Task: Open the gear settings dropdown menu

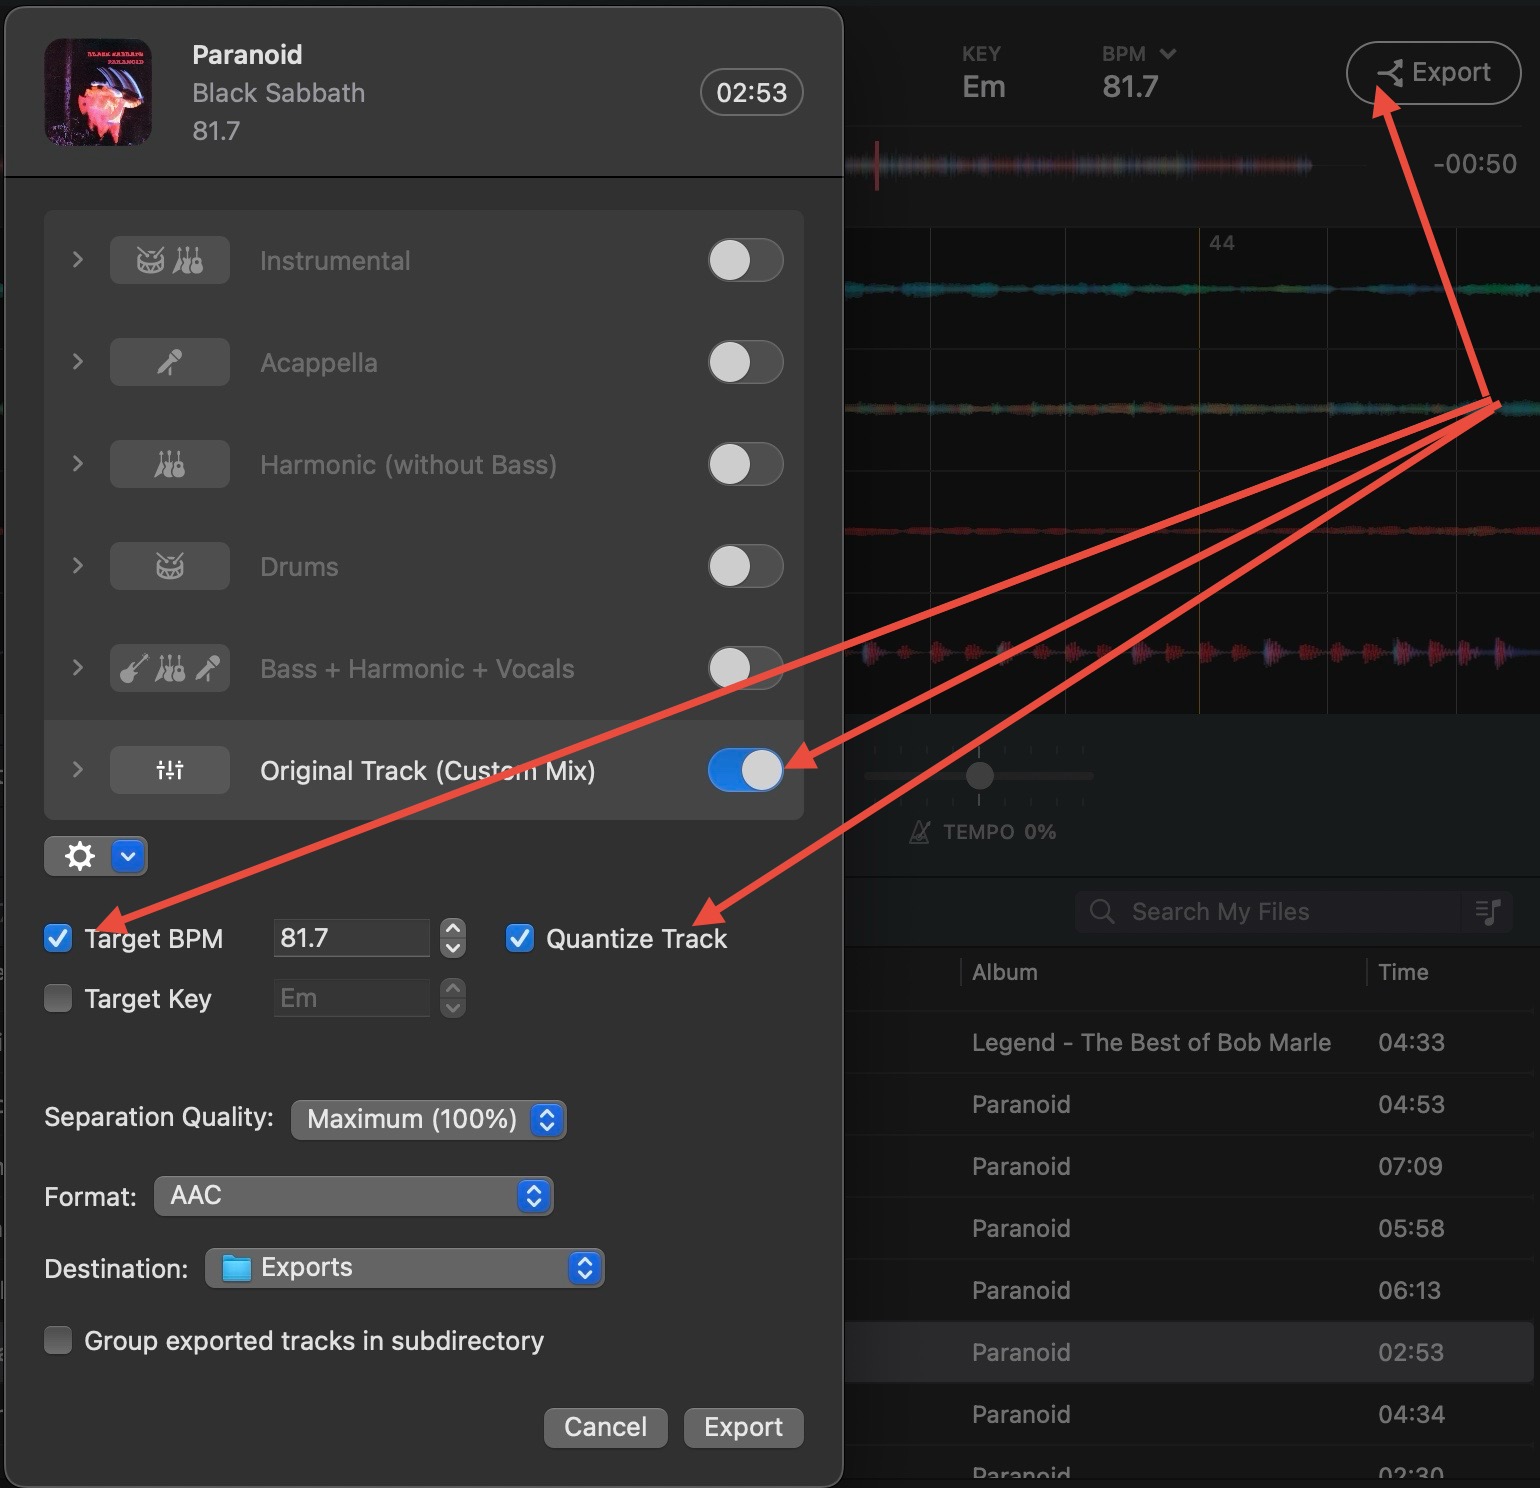Action: coord(128,857)
